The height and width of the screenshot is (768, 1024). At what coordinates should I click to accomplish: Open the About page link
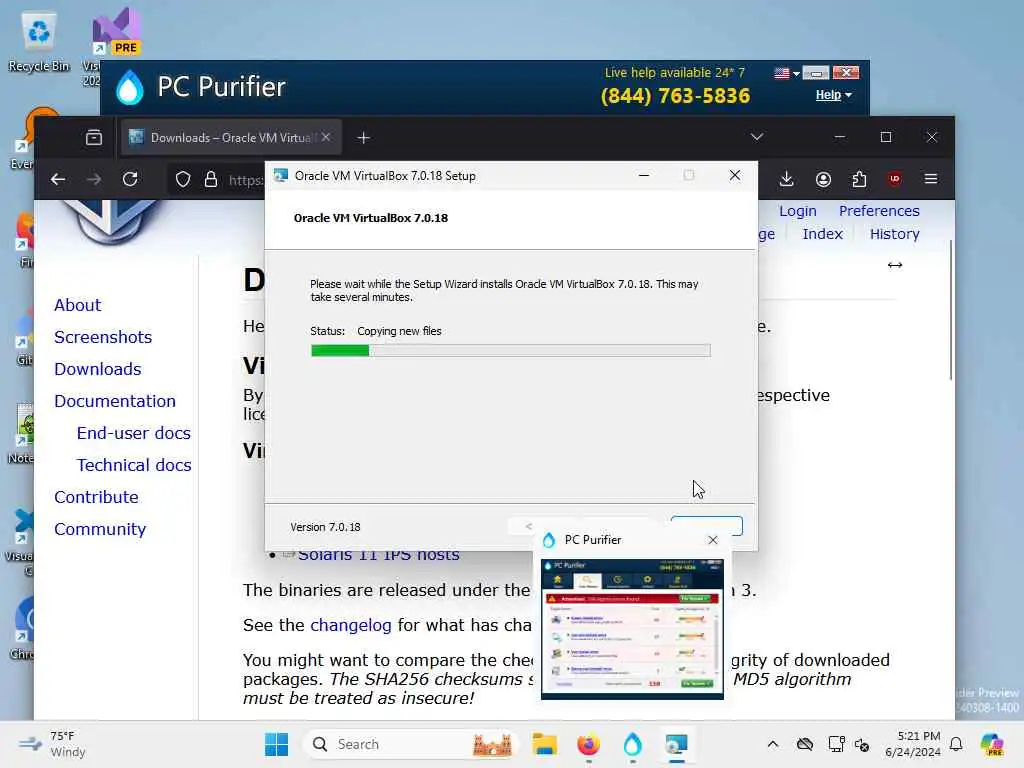pyautogui.click(x=78, y=305)
